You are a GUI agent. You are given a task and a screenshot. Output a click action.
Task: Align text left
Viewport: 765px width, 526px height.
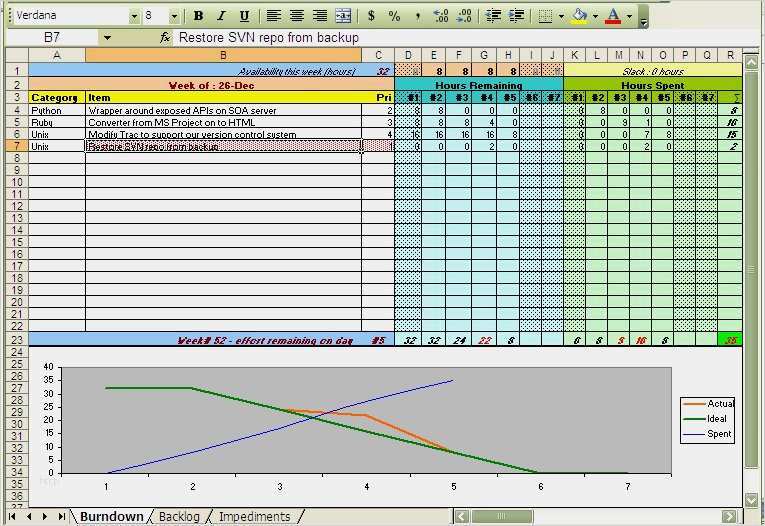tap(273, 16)
